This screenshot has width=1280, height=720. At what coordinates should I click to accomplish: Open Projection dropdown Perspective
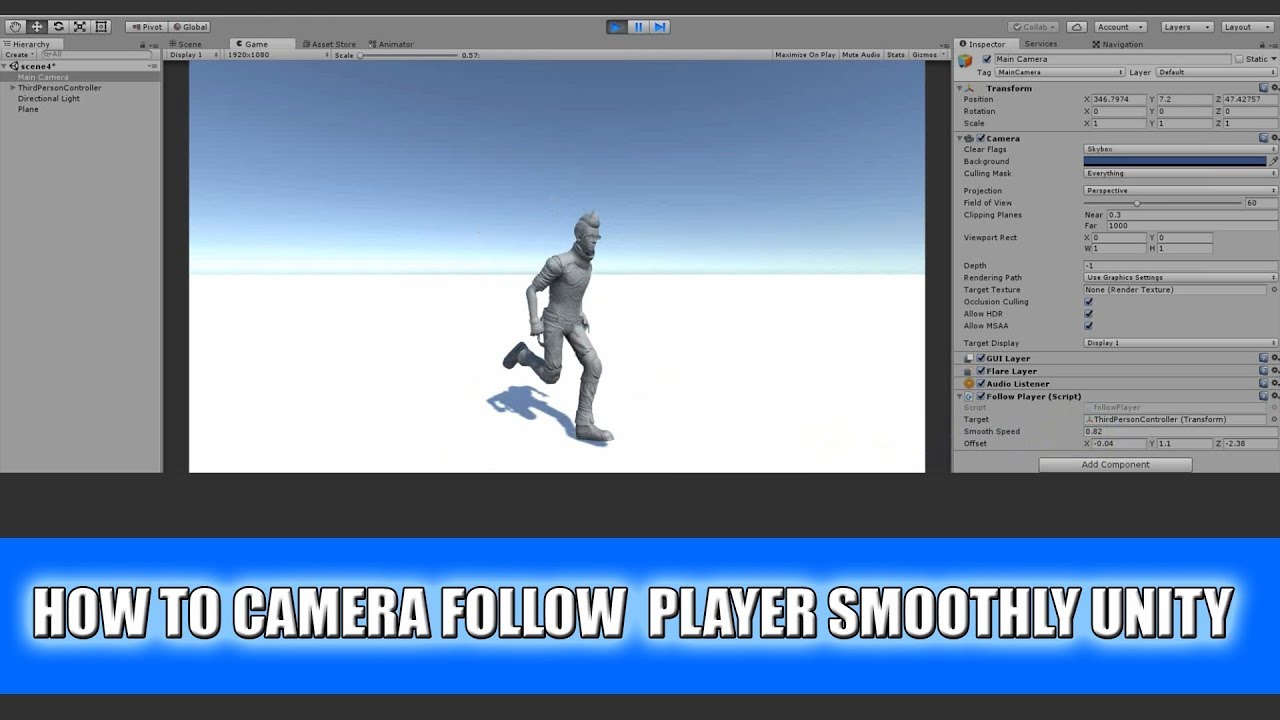click(1181, 190)
